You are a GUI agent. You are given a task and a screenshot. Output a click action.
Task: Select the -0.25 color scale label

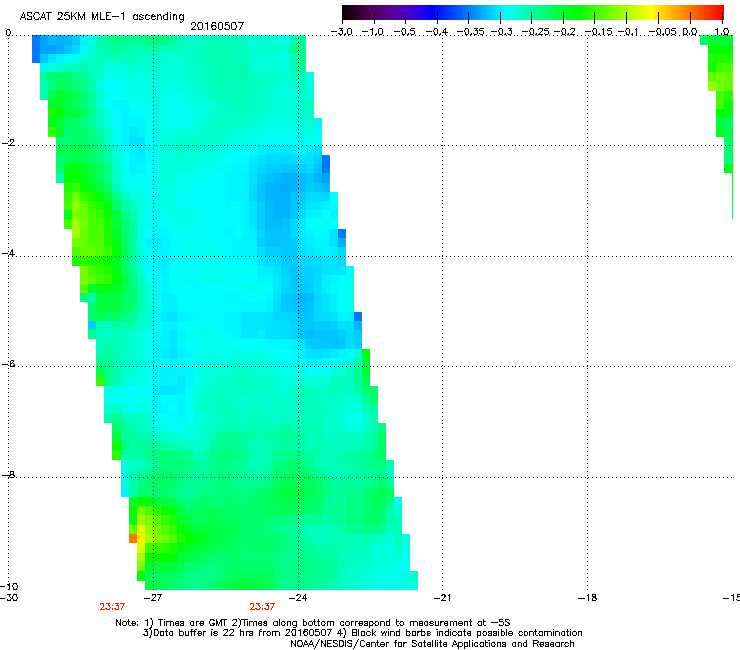536,32
